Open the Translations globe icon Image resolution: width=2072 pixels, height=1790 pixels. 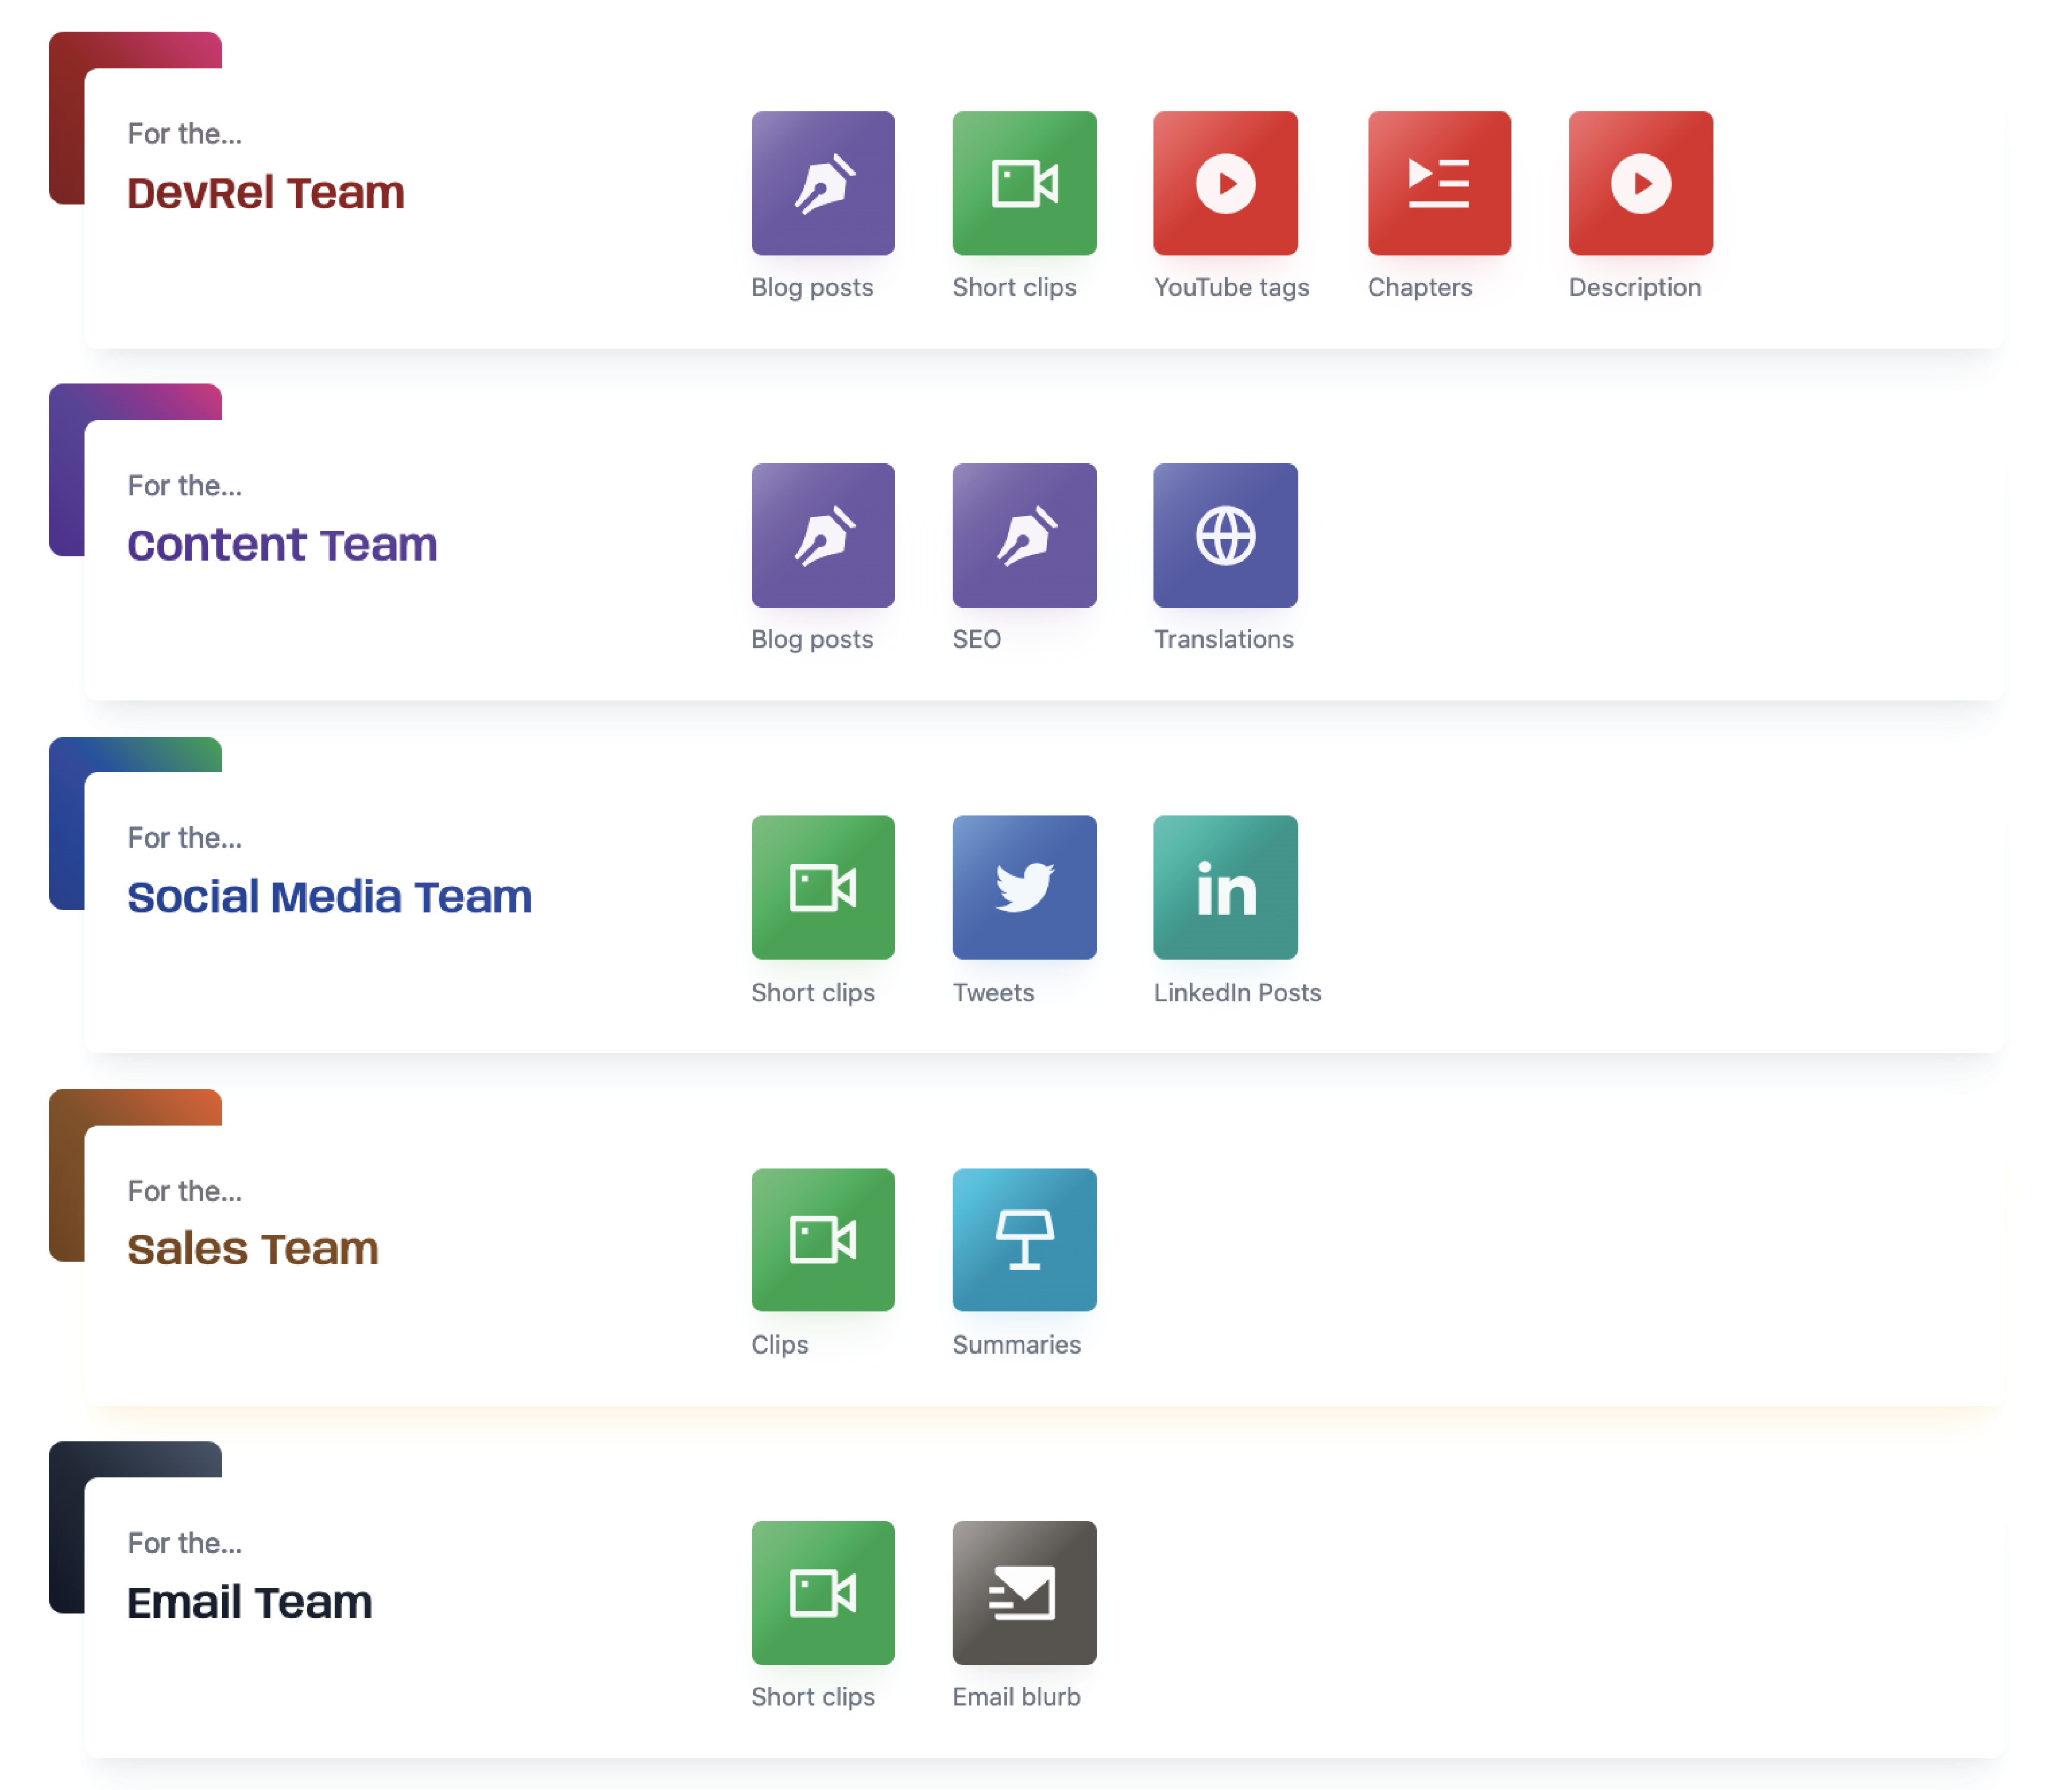[1225, 535]
